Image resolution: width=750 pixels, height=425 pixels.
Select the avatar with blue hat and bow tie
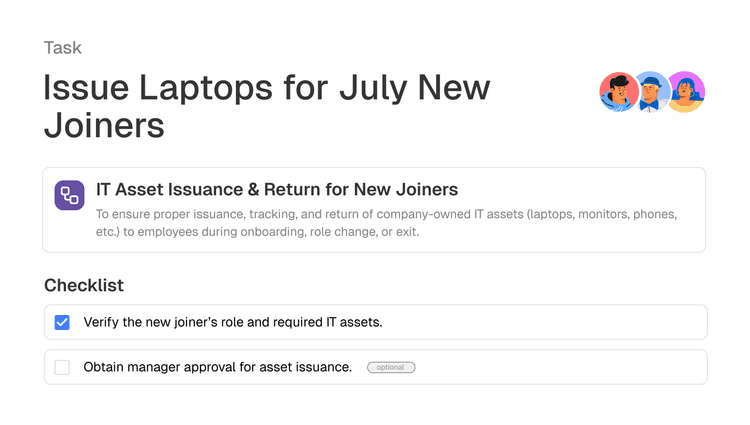point(652,93)
